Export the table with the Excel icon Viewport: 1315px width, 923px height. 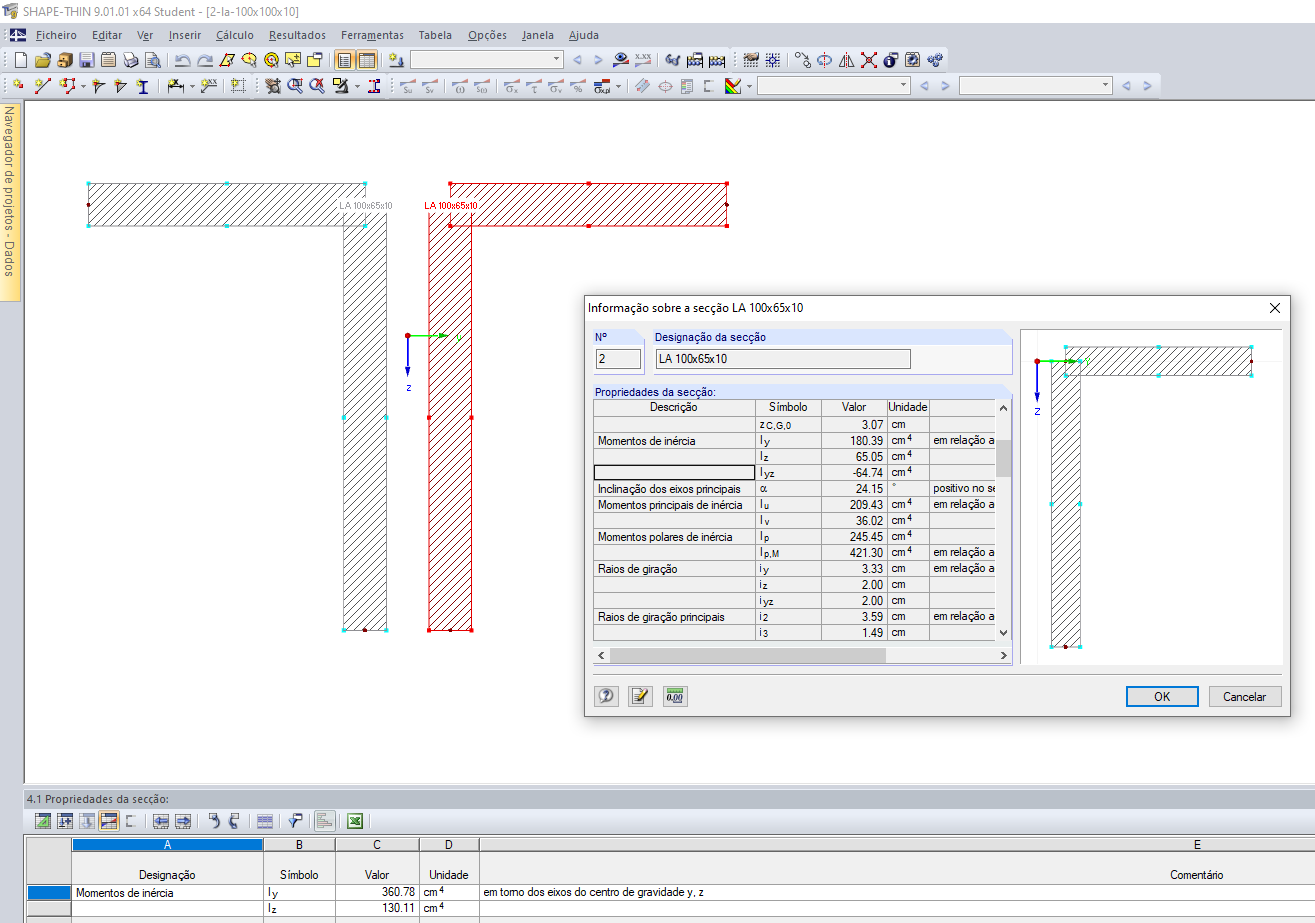click(x=354, y=821)
